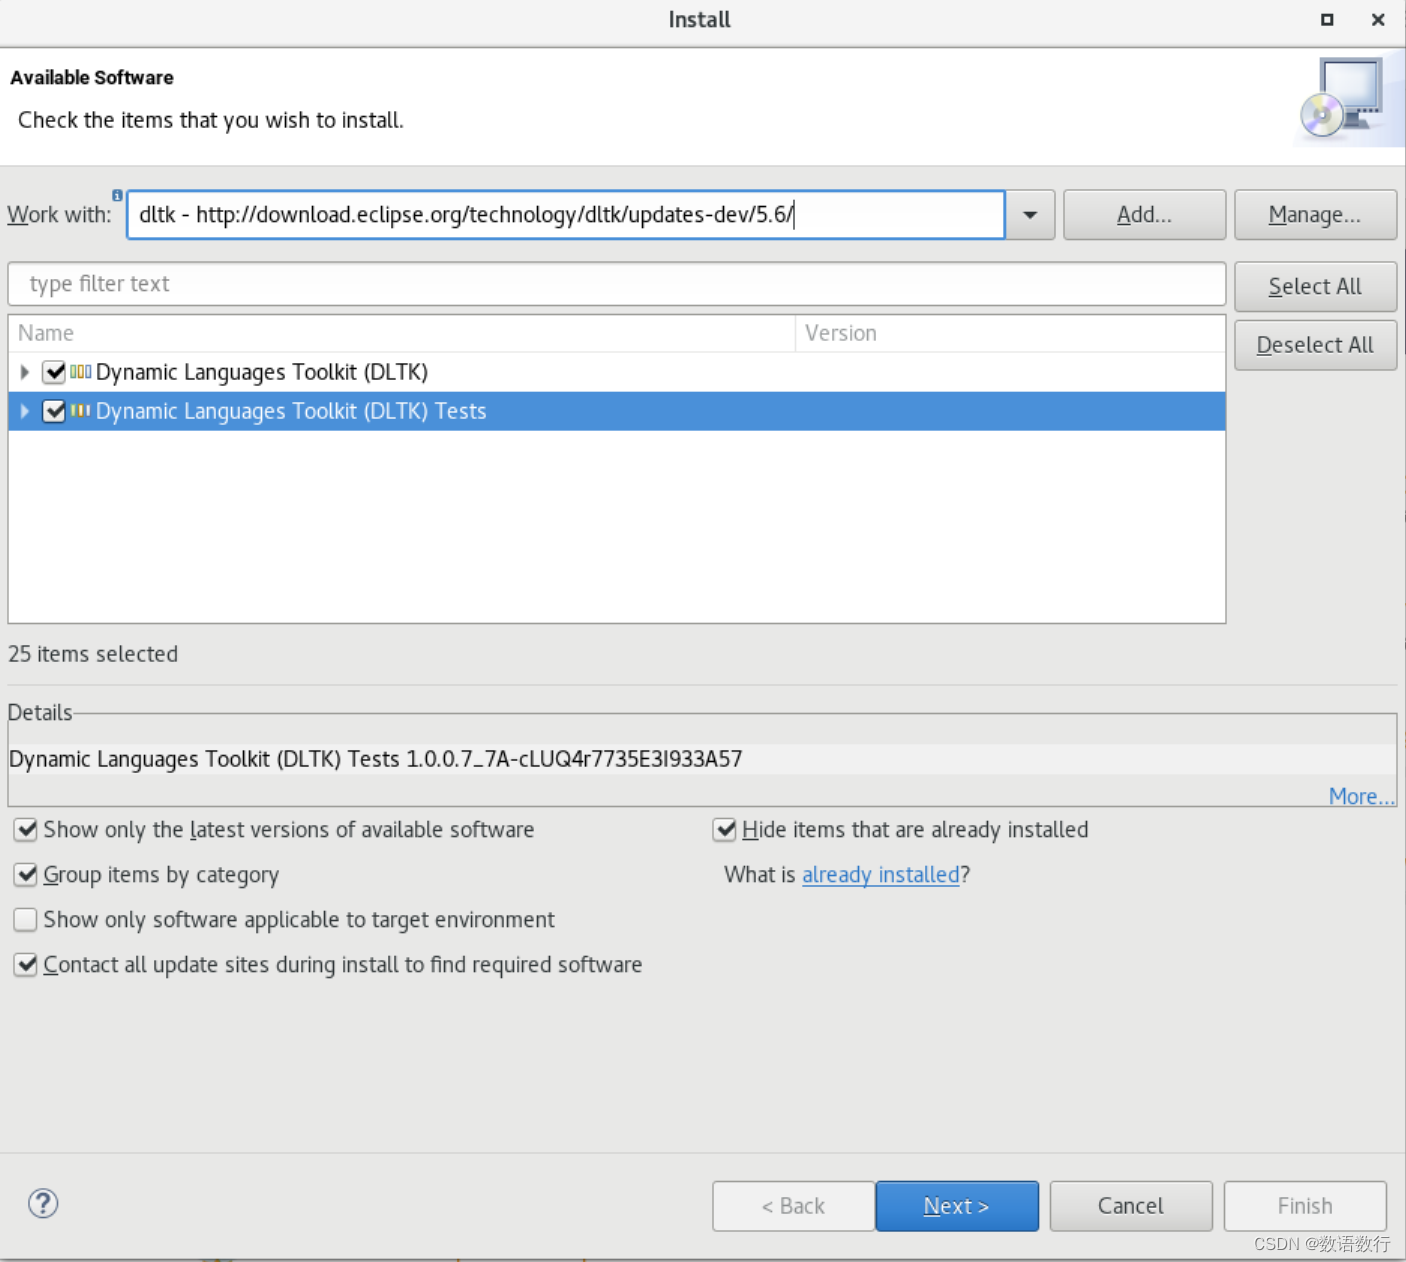Enable Show only software applicable to target environment

pyautogui.click(x=26, y=920)
